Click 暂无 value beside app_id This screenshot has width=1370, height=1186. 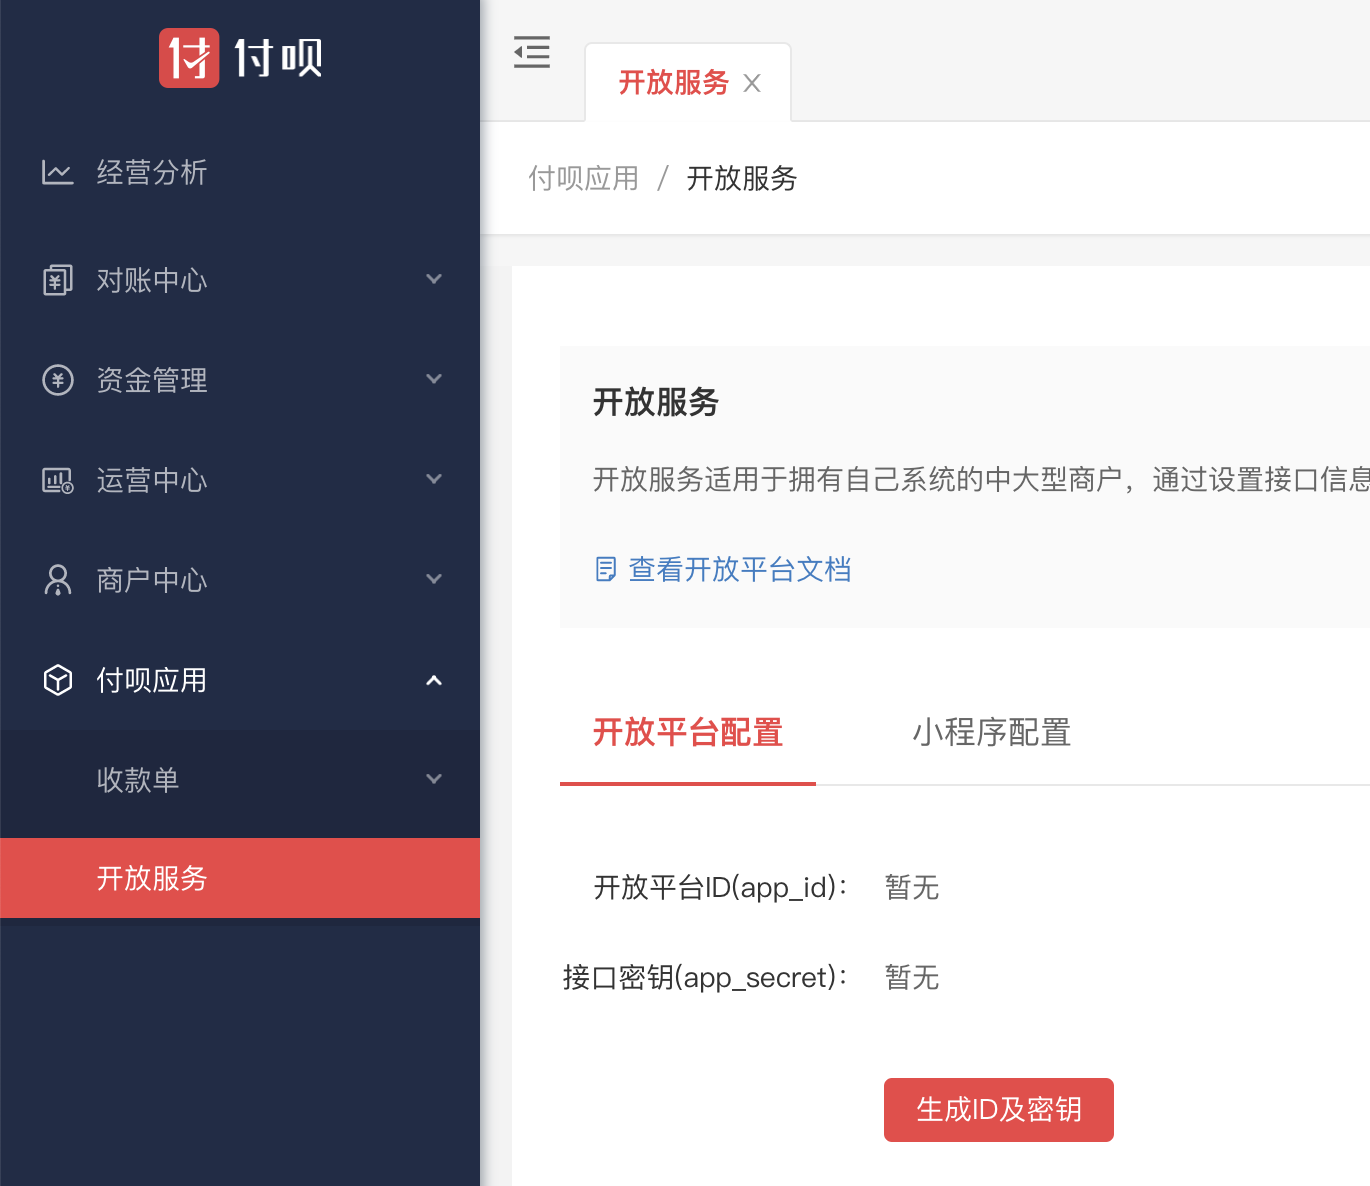point(912,887)
